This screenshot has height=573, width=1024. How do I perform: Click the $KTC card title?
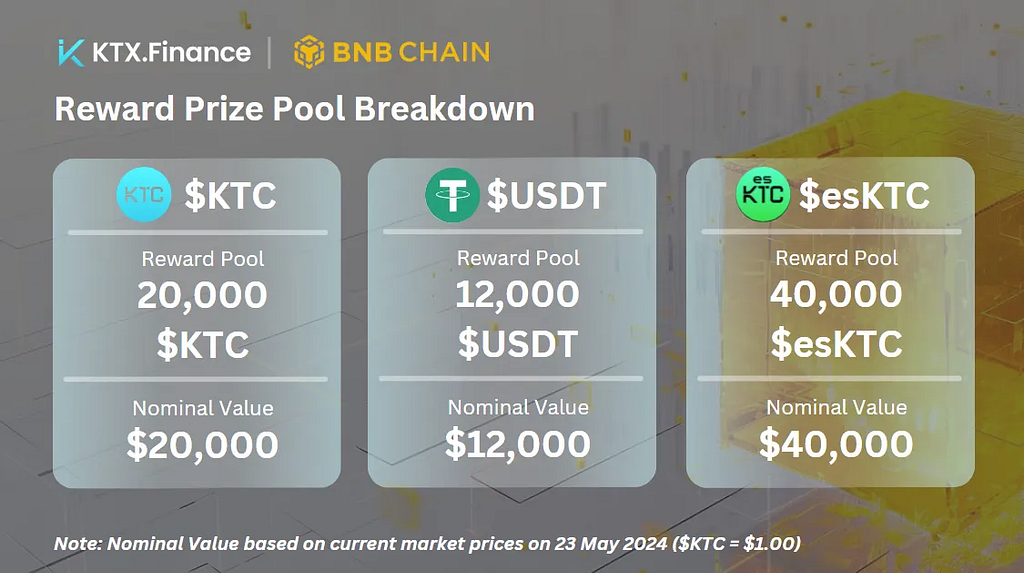click(x=230, y=195)
